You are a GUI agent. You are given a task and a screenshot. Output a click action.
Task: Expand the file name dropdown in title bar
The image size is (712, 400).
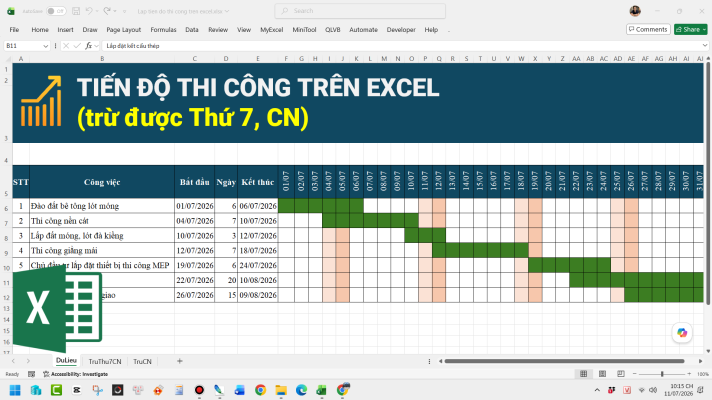pos(227,11)
